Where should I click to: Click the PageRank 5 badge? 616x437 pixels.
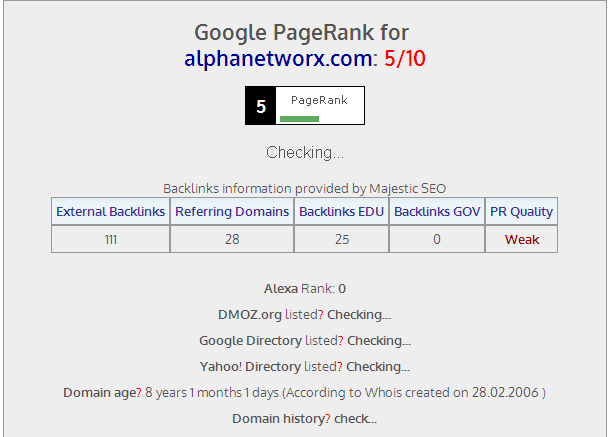(x=305, y=106)
